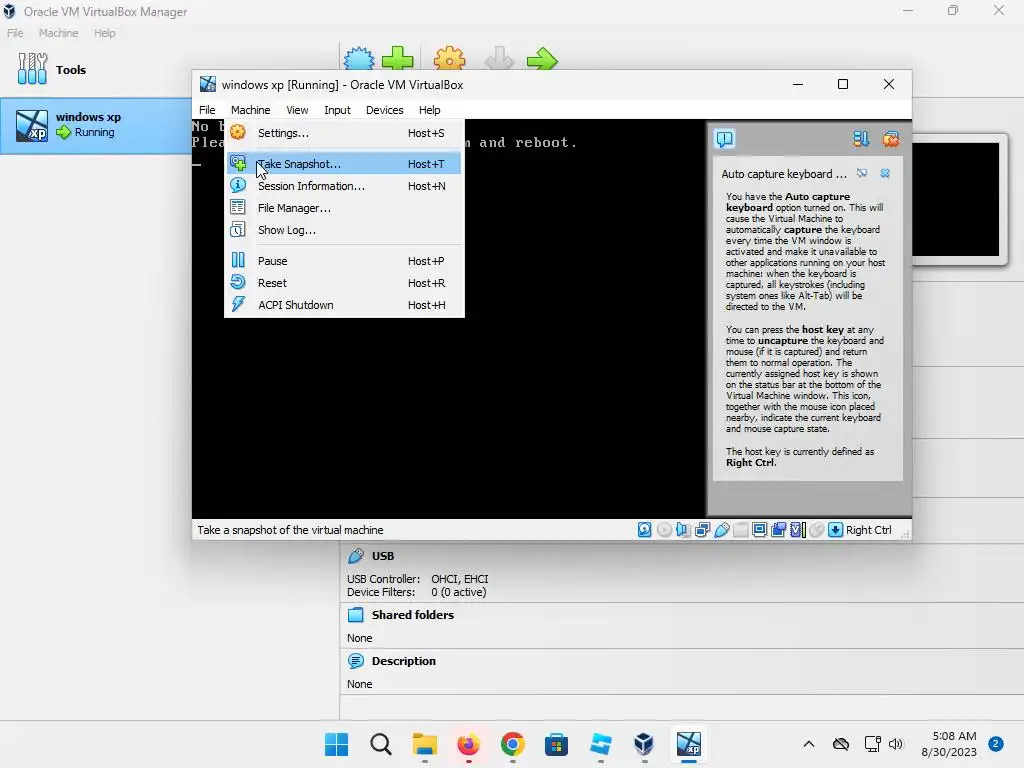Viewport: 1024px width, 768px height.
Task: Click the green Show arrow icon in Manager
Action: pyautogui.click(x=542, y=59)
